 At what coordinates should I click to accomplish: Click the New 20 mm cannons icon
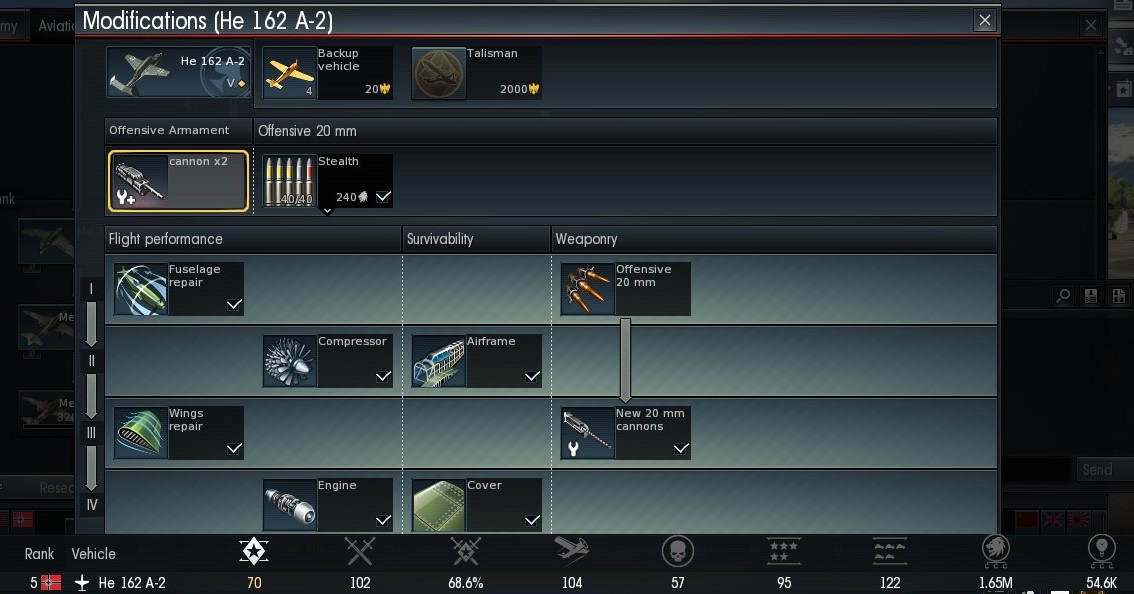click(587, 433)
